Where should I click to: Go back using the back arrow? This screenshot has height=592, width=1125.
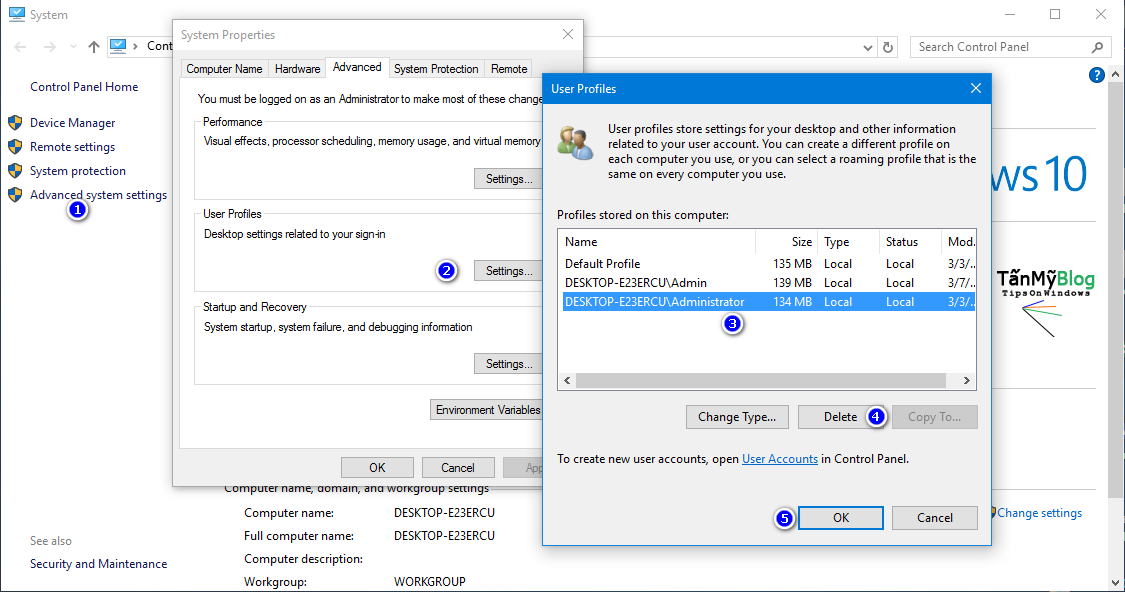(x=18, y=46)
